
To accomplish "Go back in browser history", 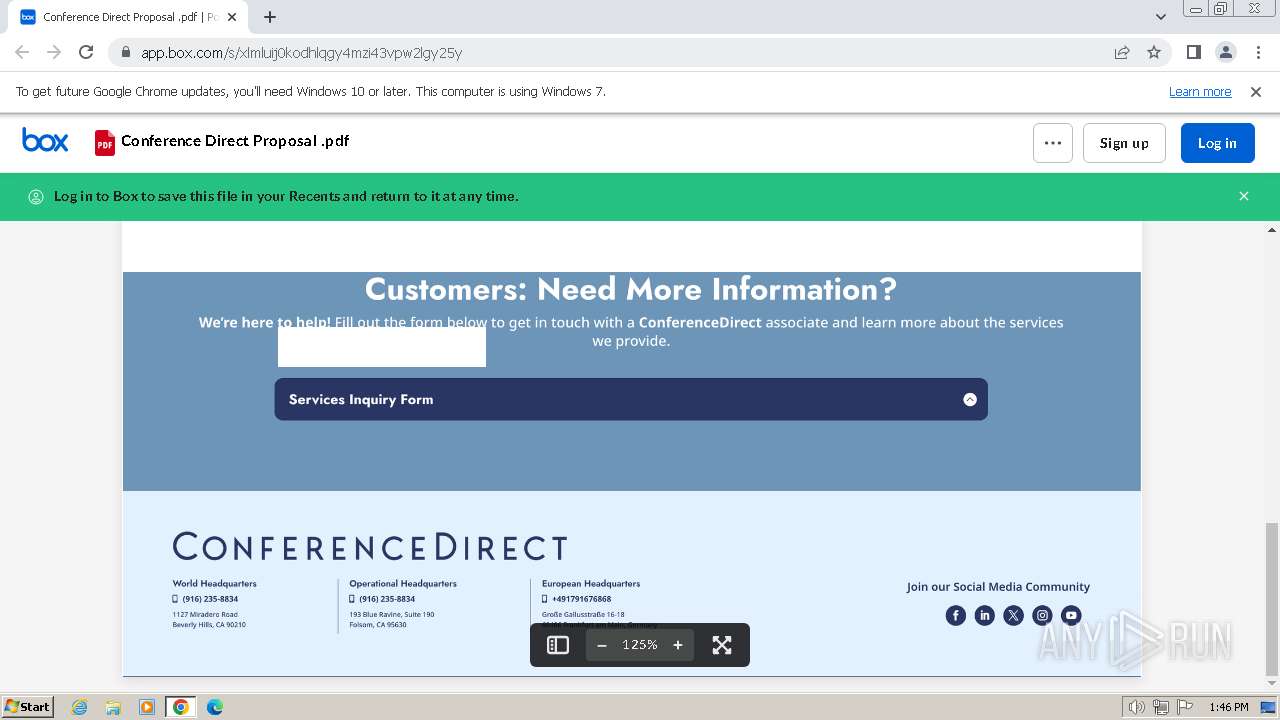I will 22,52.
